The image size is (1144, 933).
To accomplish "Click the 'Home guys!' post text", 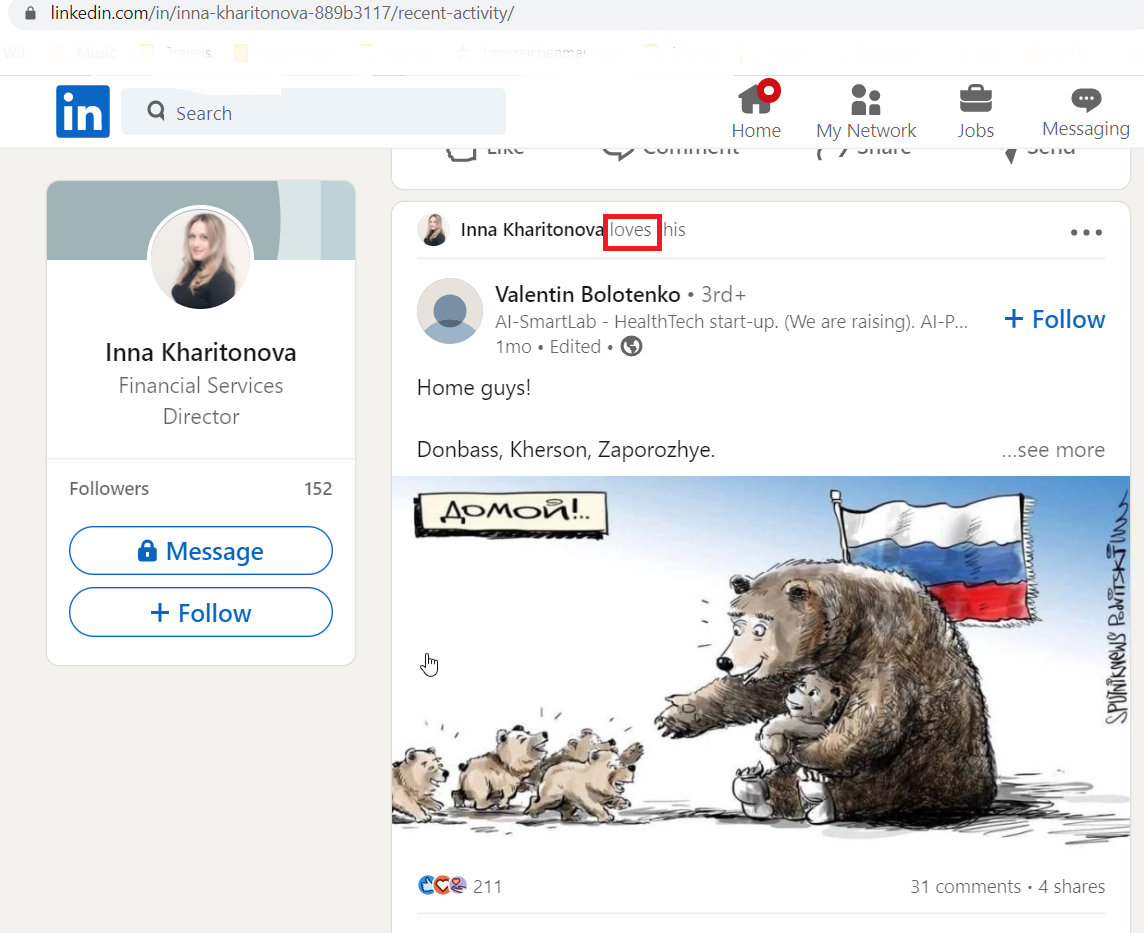I will pyautogui.click(x=474, y=387).
